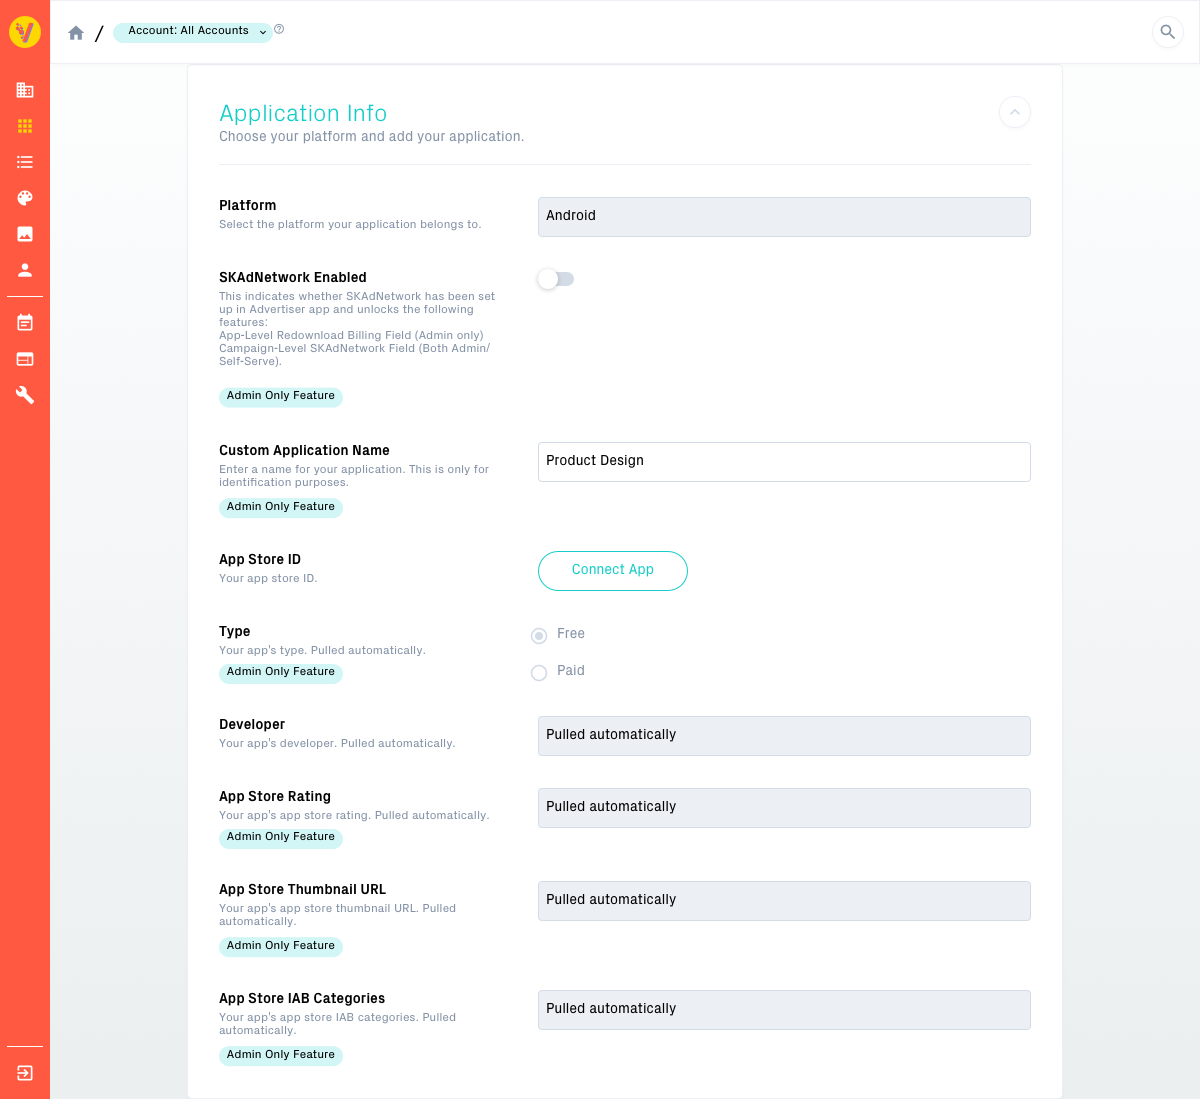
Task: Click the Custom Application Name field
Action: tap(784, 462)
